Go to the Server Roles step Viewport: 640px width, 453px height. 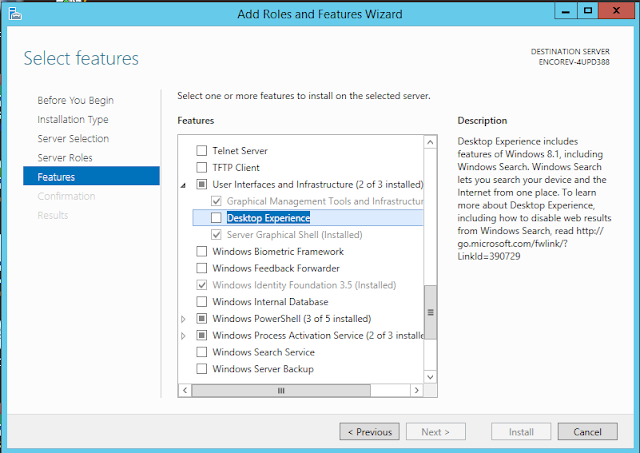tap(65, 158)
